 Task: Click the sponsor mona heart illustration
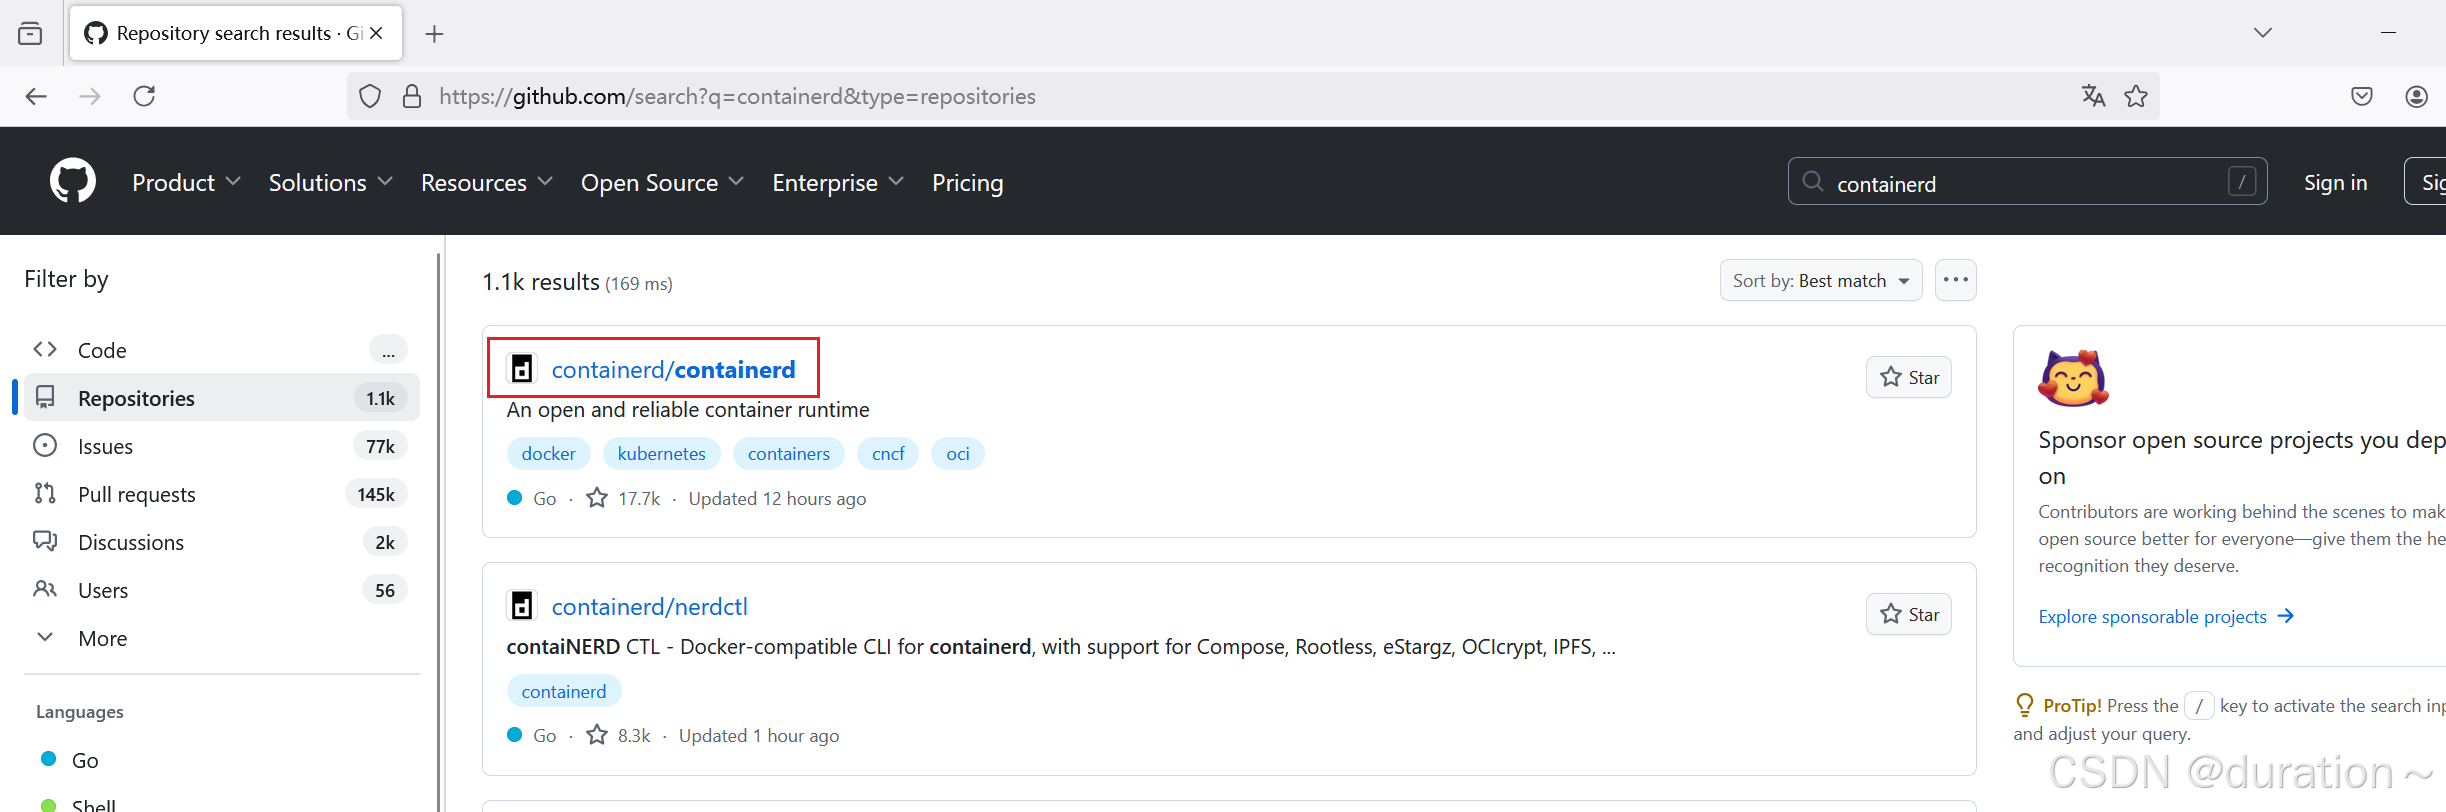[2073, 378]
